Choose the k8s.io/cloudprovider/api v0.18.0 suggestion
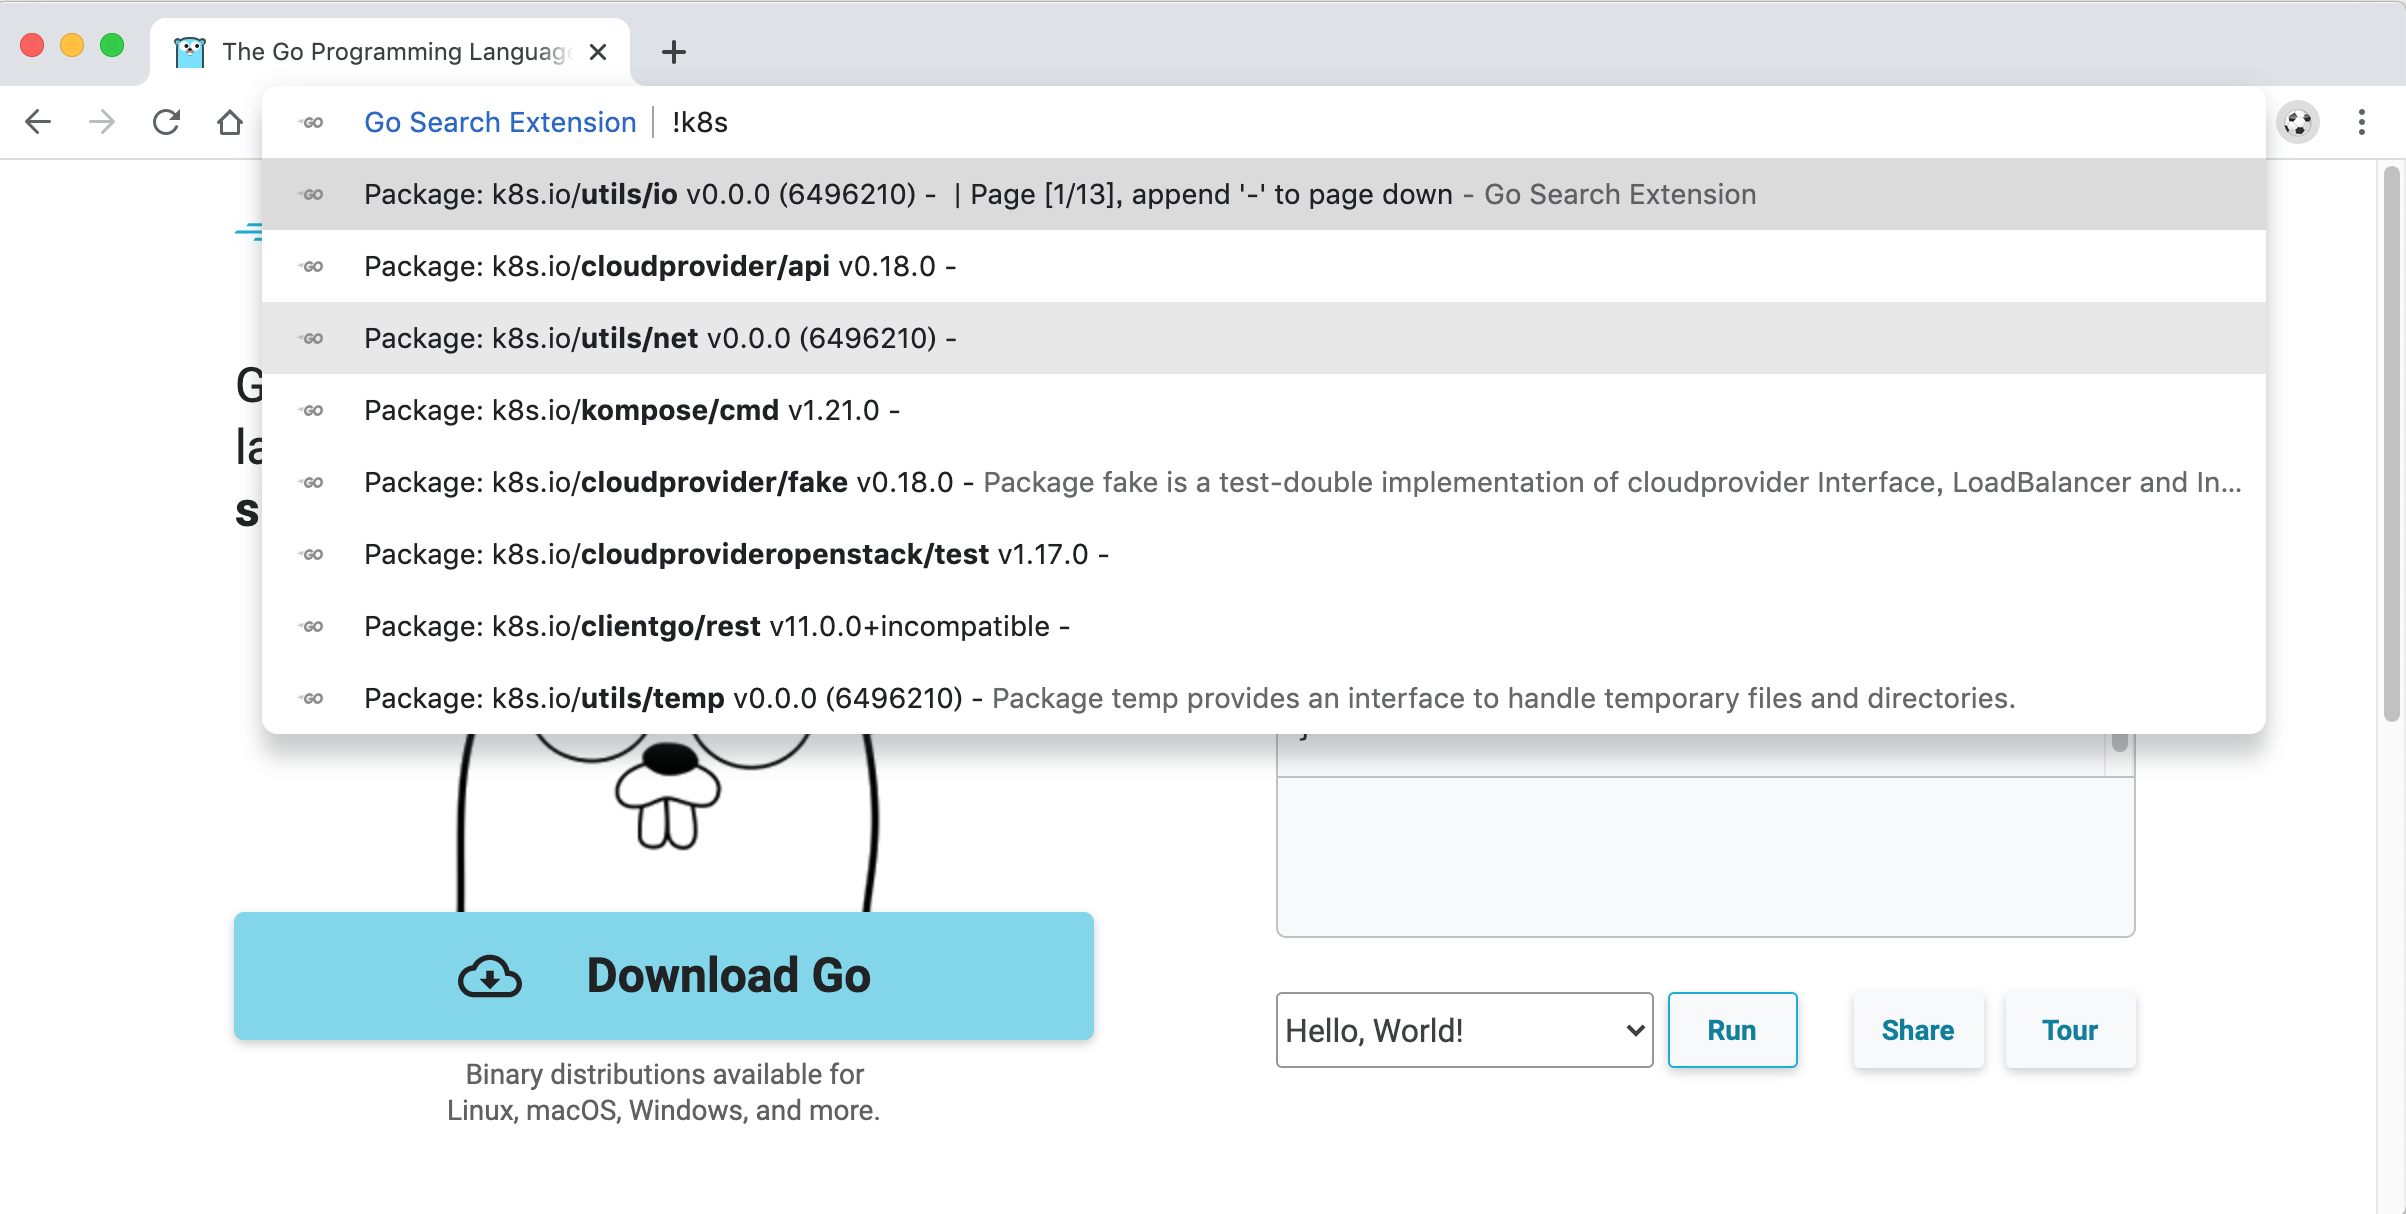Viewport: 2406px width, 1214px height. tap(1264, 266)
